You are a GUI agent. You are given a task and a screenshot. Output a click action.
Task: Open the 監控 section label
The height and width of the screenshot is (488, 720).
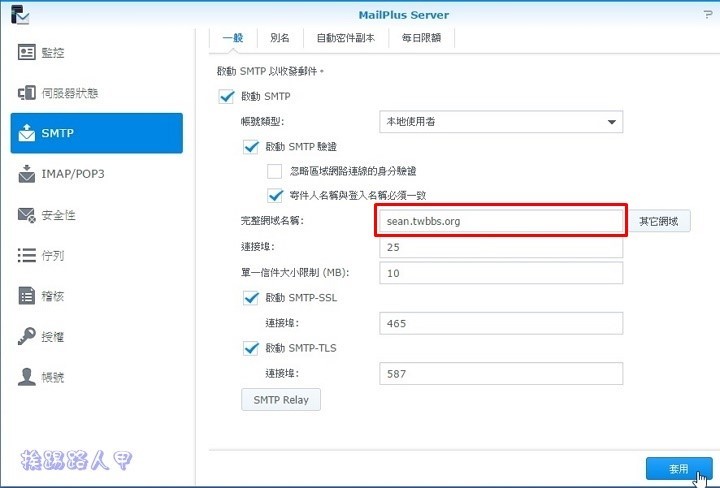[x=53, y=53]
